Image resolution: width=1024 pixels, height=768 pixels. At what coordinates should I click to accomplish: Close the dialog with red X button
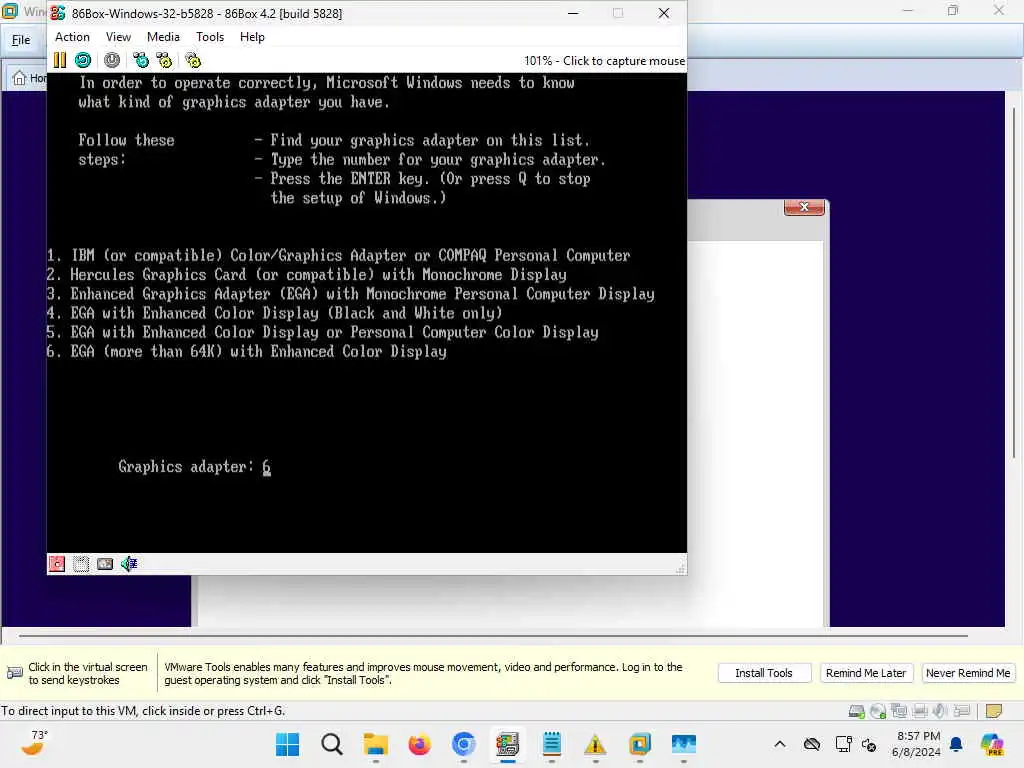804,207
